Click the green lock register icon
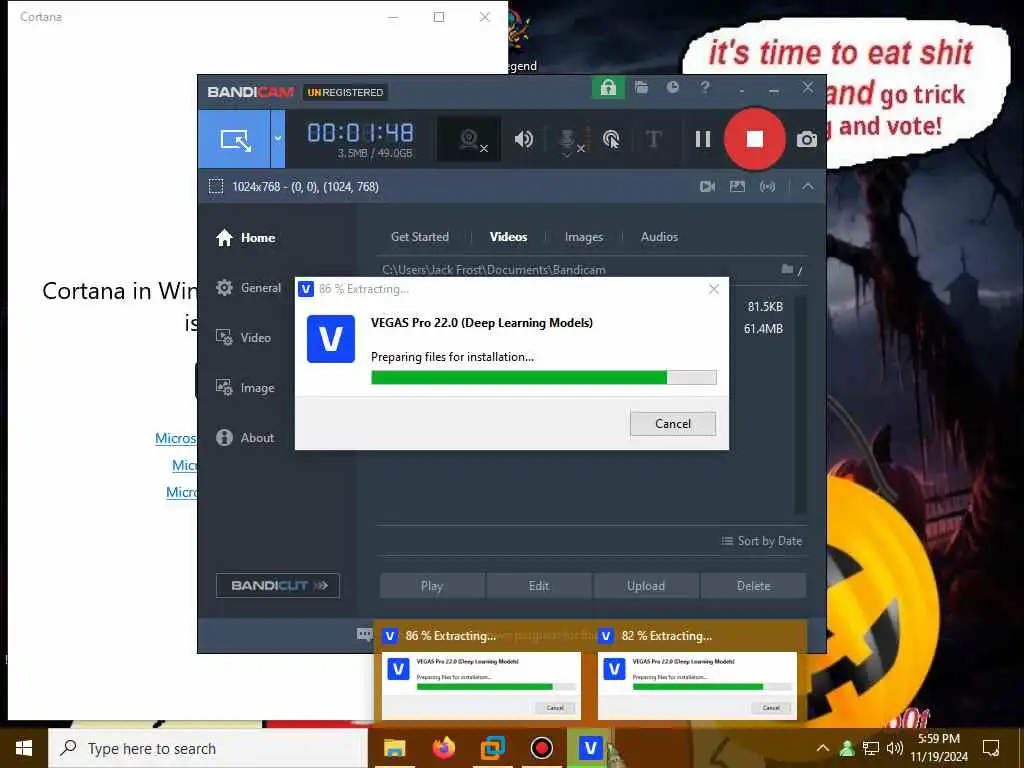This screenshot has width=1024, height=768. click(608, 88)
